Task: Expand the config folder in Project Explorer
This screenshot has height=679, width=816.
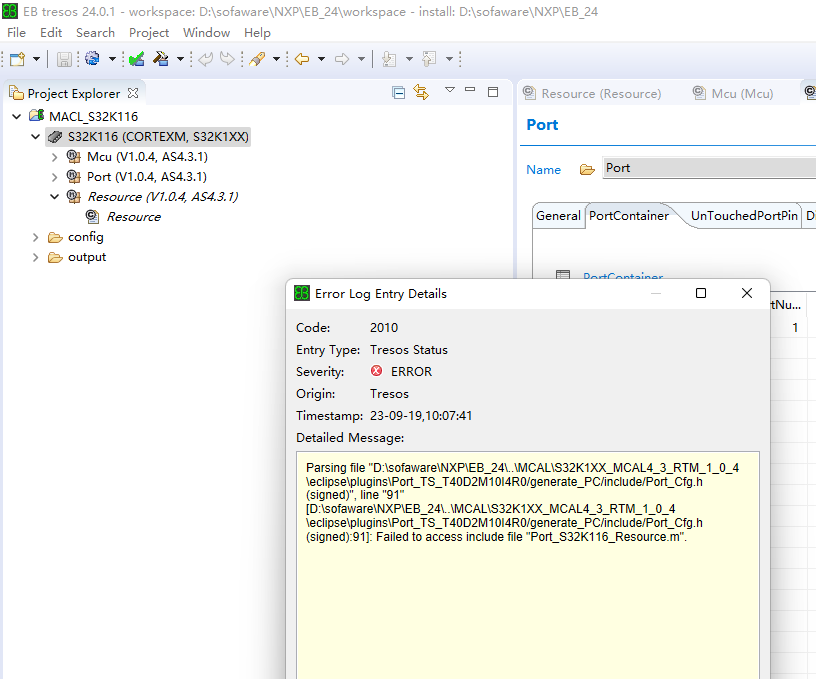Action: pos(36,236)
